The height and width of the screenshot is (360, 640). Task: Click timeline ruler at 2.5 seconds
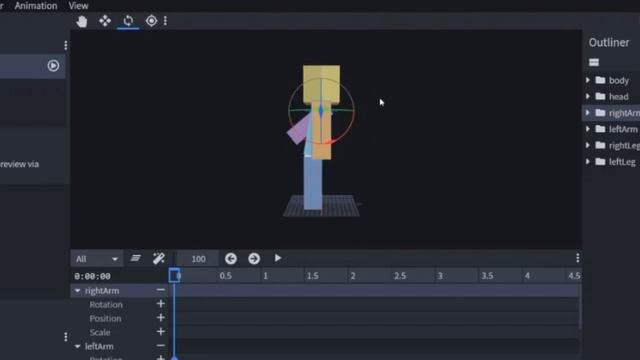400,276
